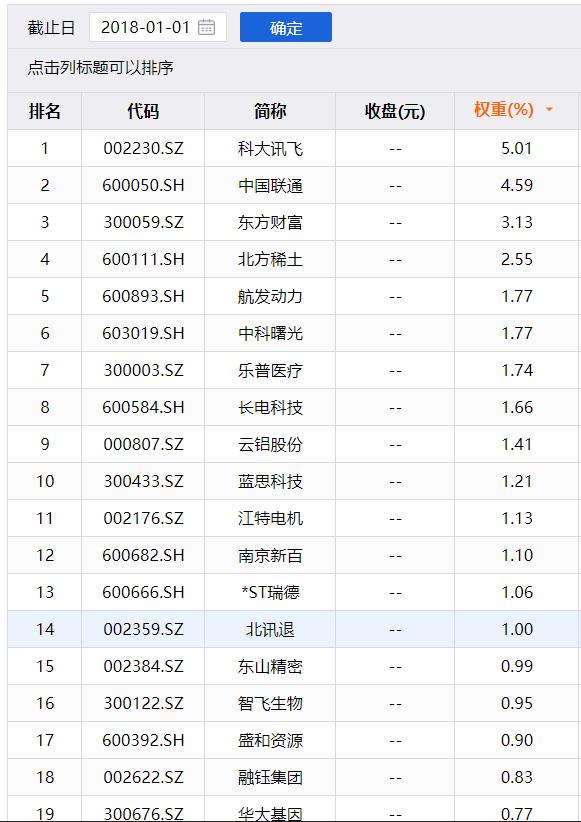Viewport: 581px width, 822px height.
Task: Select the 江特电机 name cell
Action: tap(270, 518)
